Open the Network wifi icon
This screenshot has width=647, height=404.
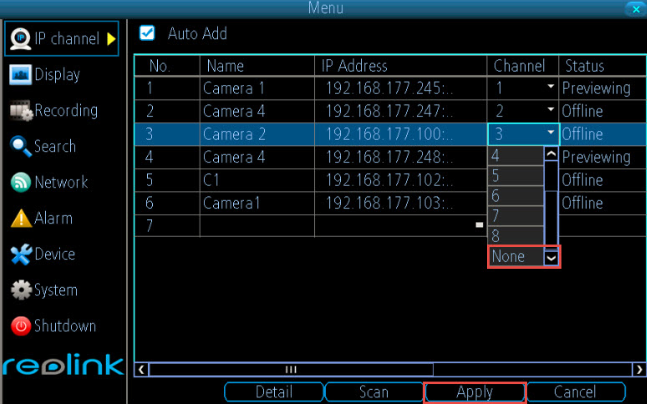(21, 182)
